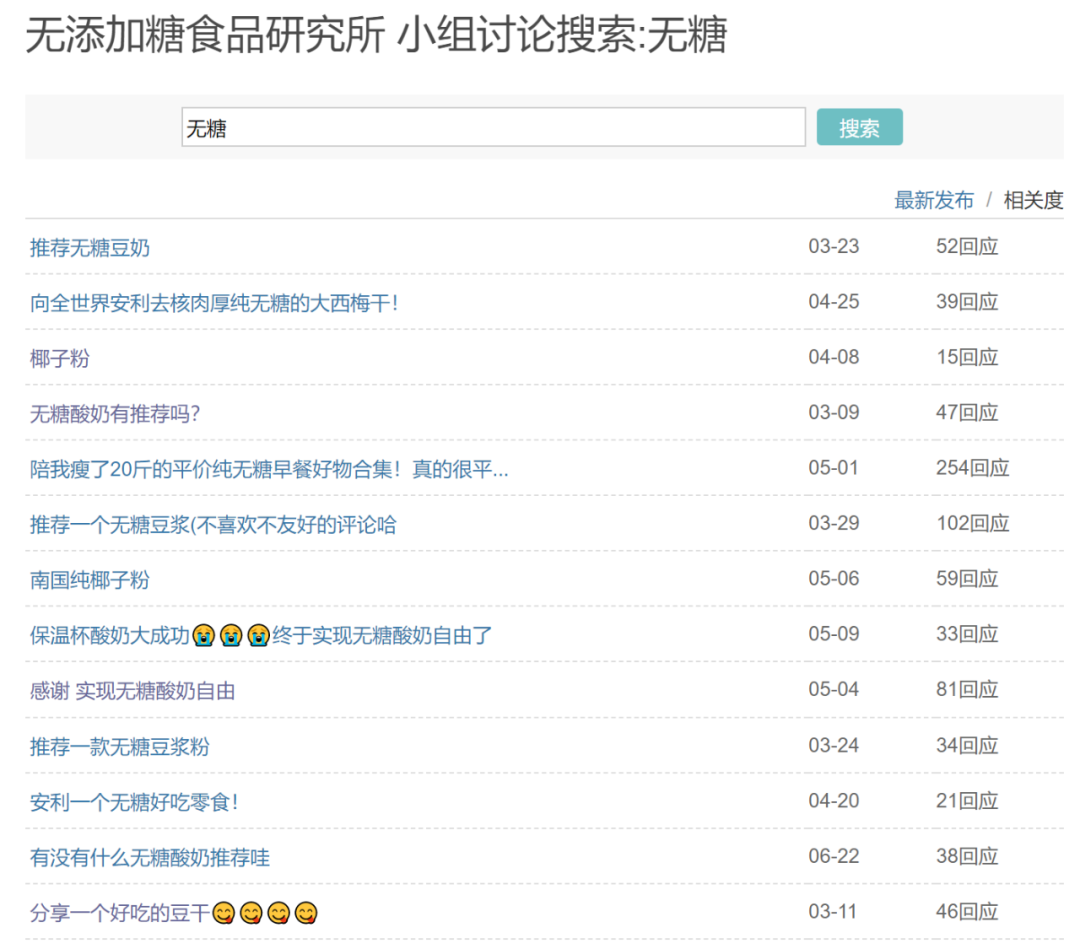The height and width of the screenshot is (949, 1080).
Task: Click the 搜索 search button
Action: click(859, 128)
